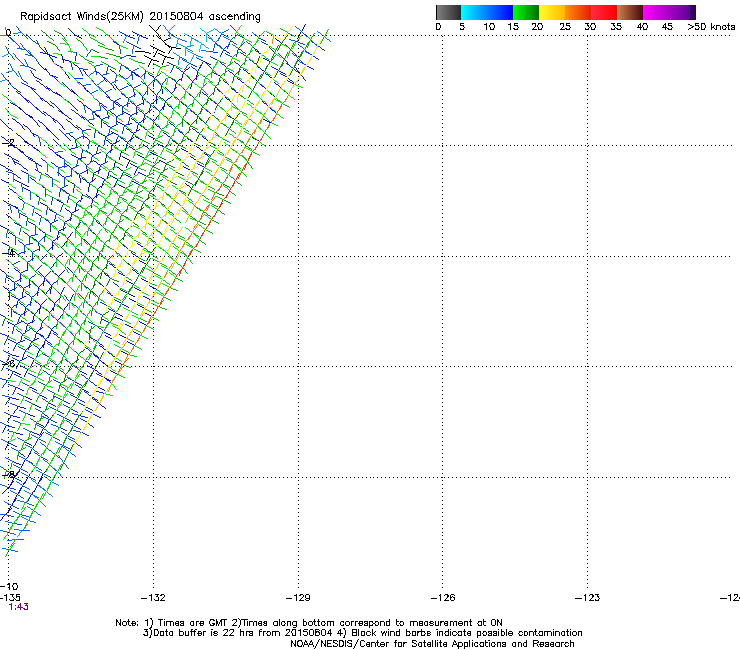The image size is (740, 650).
Task: Pick the orange 25-30 knots color segment
Action: (578, 12)
